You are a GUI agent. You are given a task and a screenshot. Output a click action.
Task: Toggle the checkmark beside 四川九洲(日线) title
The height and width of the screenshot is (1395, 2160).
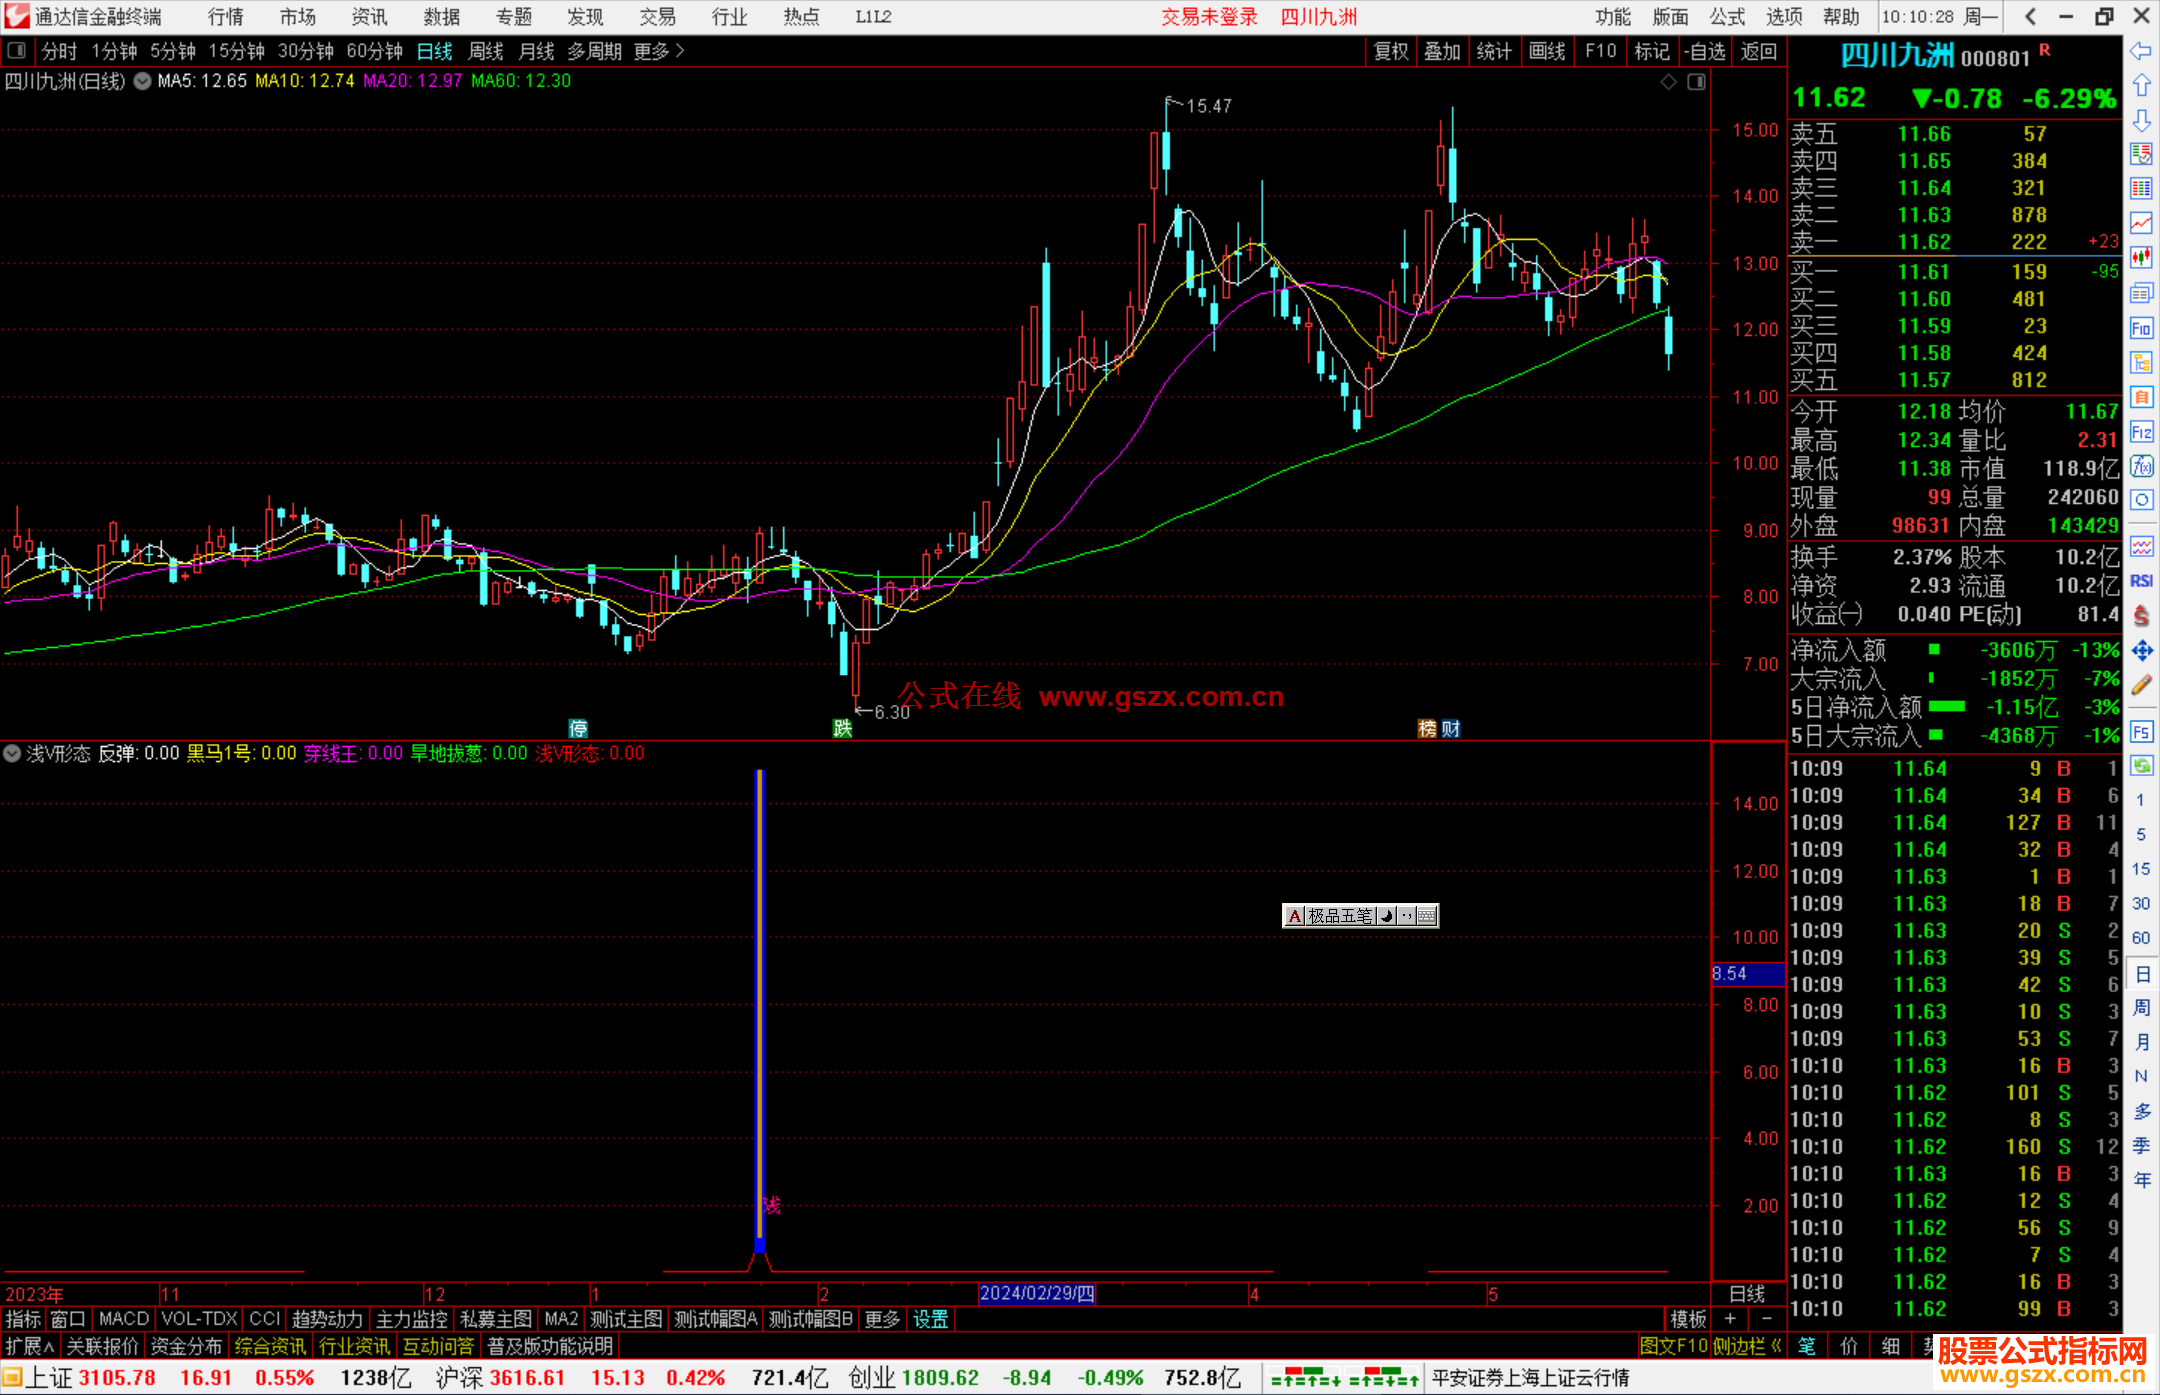142,81
